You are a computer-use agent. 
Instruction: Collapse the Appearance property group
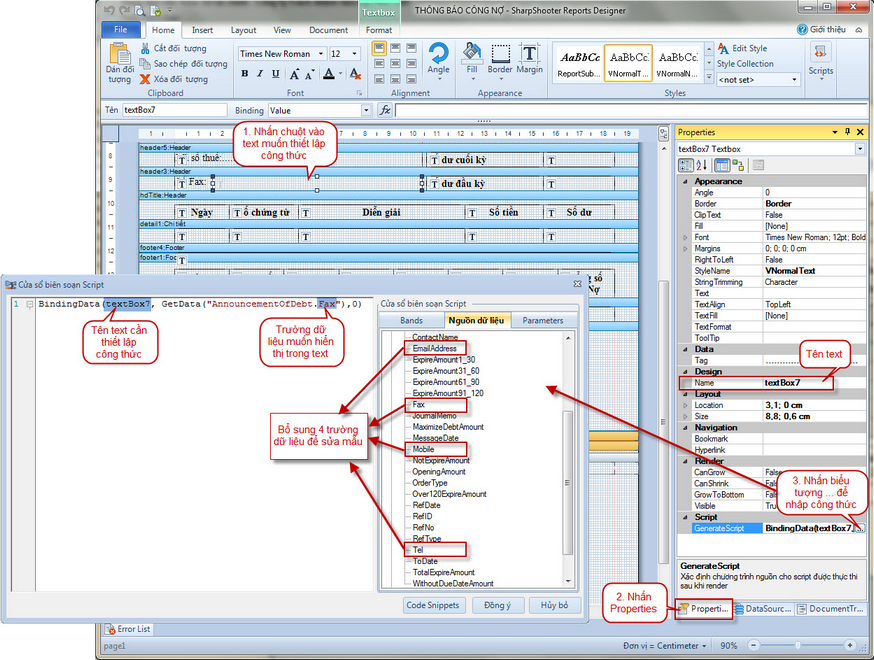click(685, 181)
